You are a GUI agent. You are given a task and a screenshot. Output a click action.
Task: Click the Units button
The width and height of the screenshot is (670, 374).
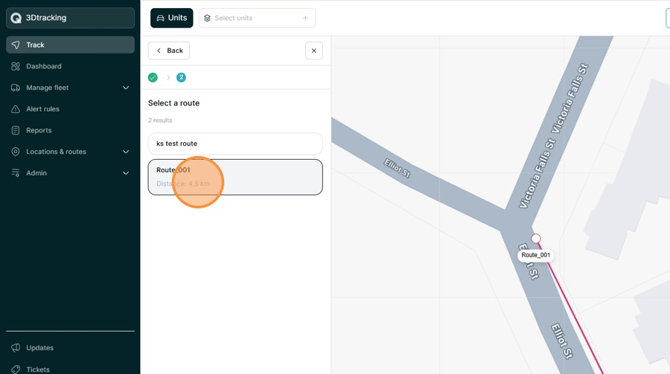[171, 18]
